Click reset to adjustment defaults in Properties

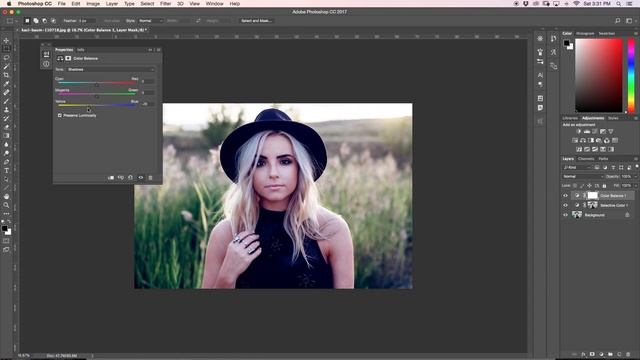[x=131, y=178]
